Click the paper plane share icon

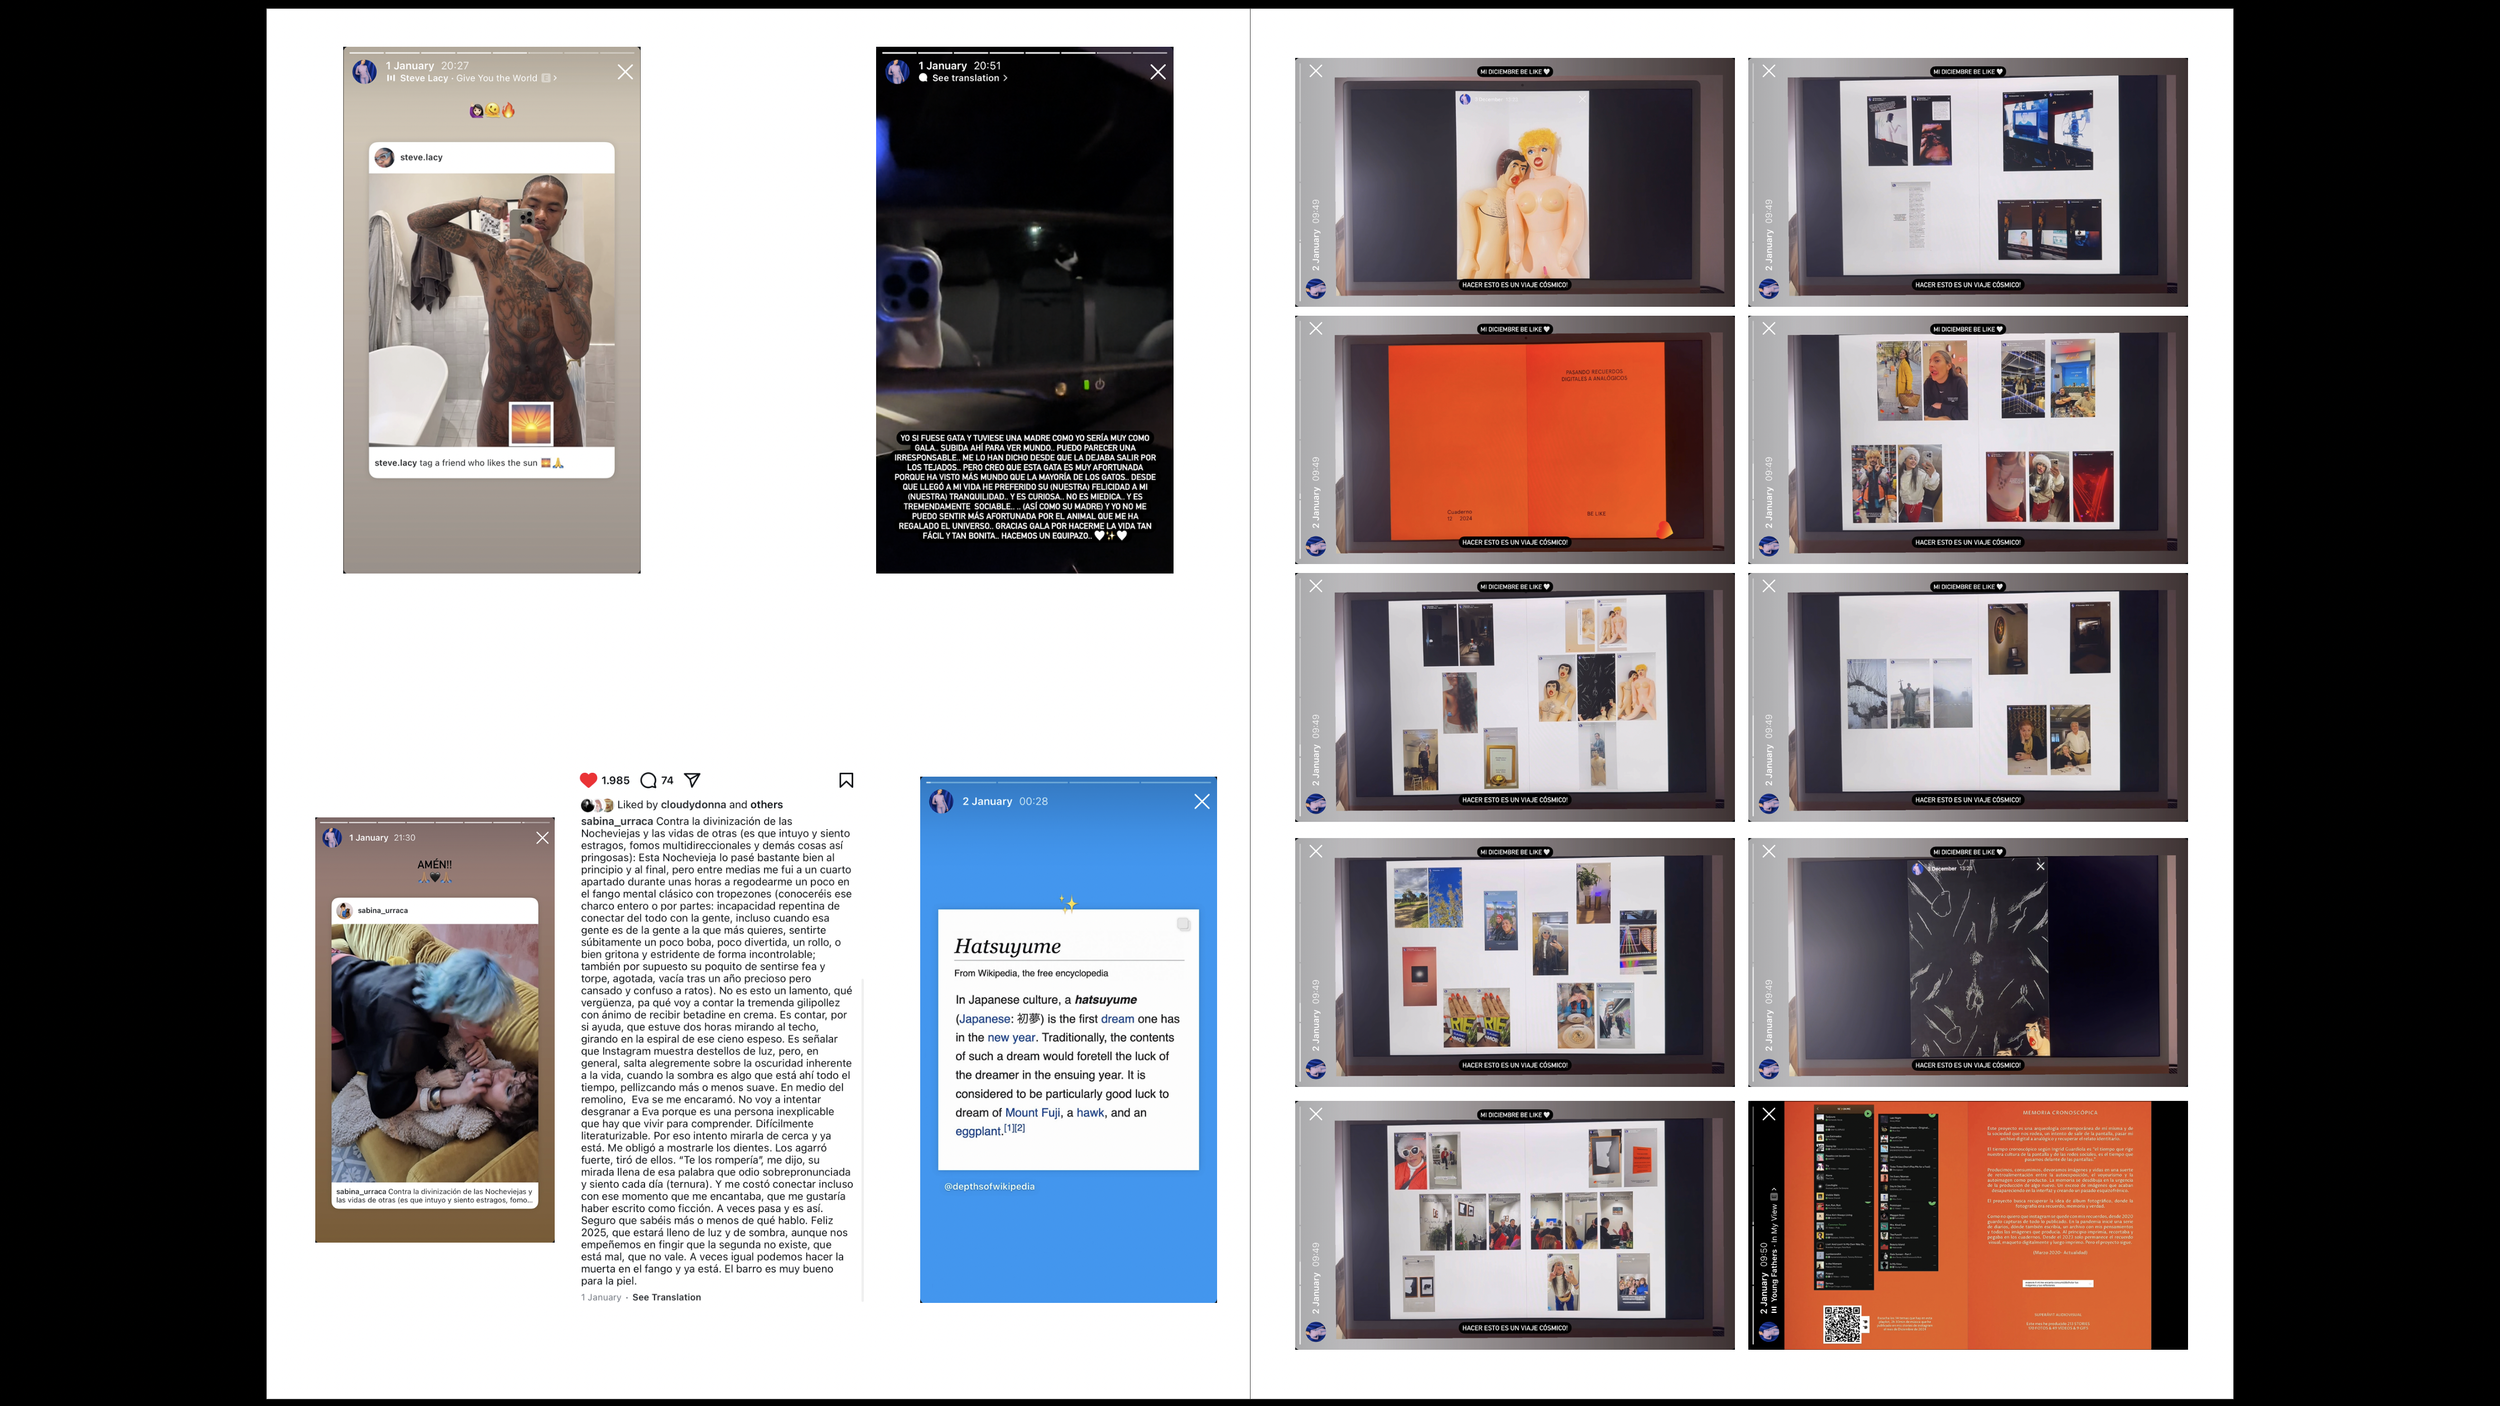(x=692, y=780)
